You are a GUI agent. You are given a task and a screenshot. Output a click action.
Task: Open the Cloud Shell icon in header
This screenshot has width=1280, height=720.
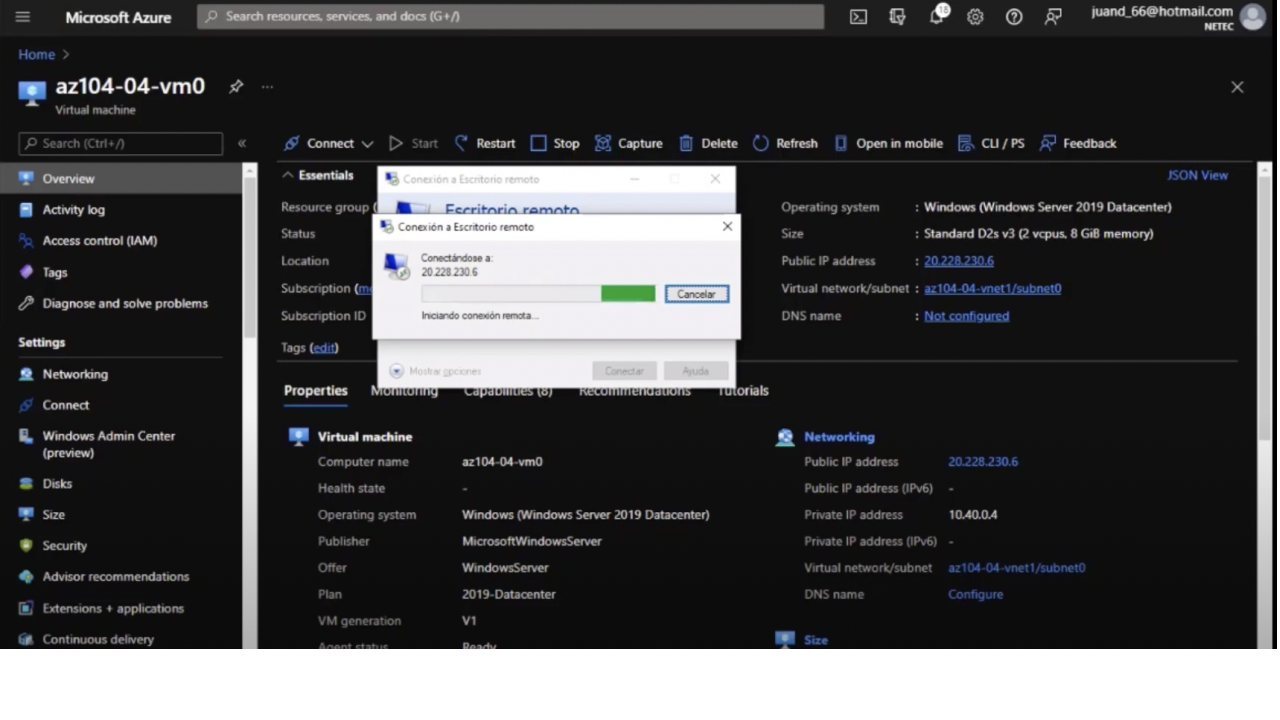pos(858,17)
